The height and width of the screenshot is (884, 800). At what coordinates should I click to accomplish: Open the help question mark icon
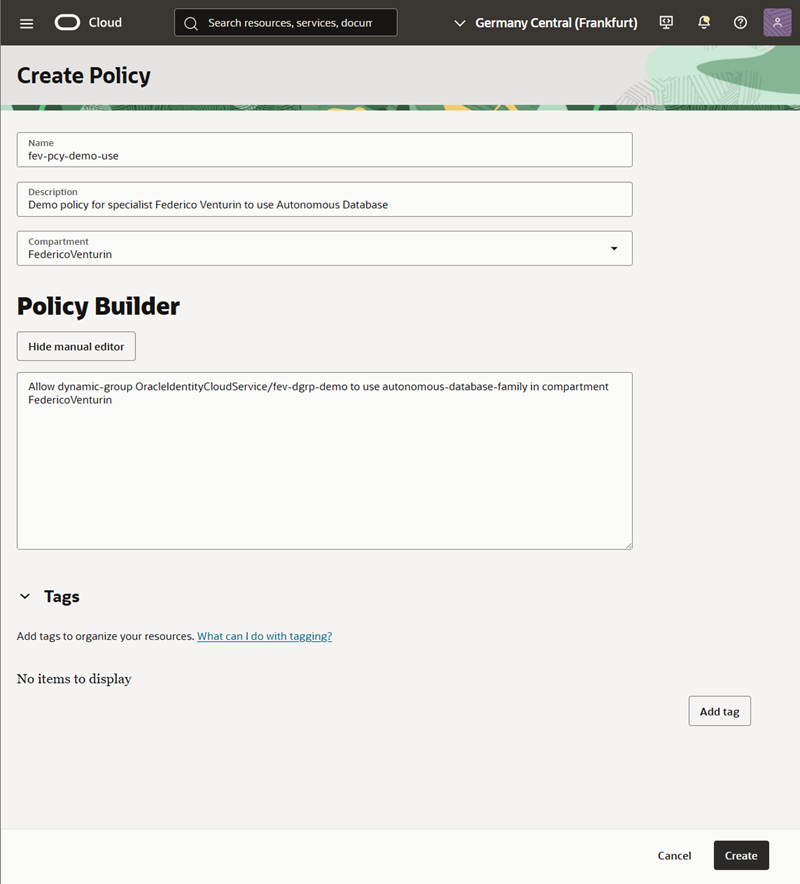(740, 23)
